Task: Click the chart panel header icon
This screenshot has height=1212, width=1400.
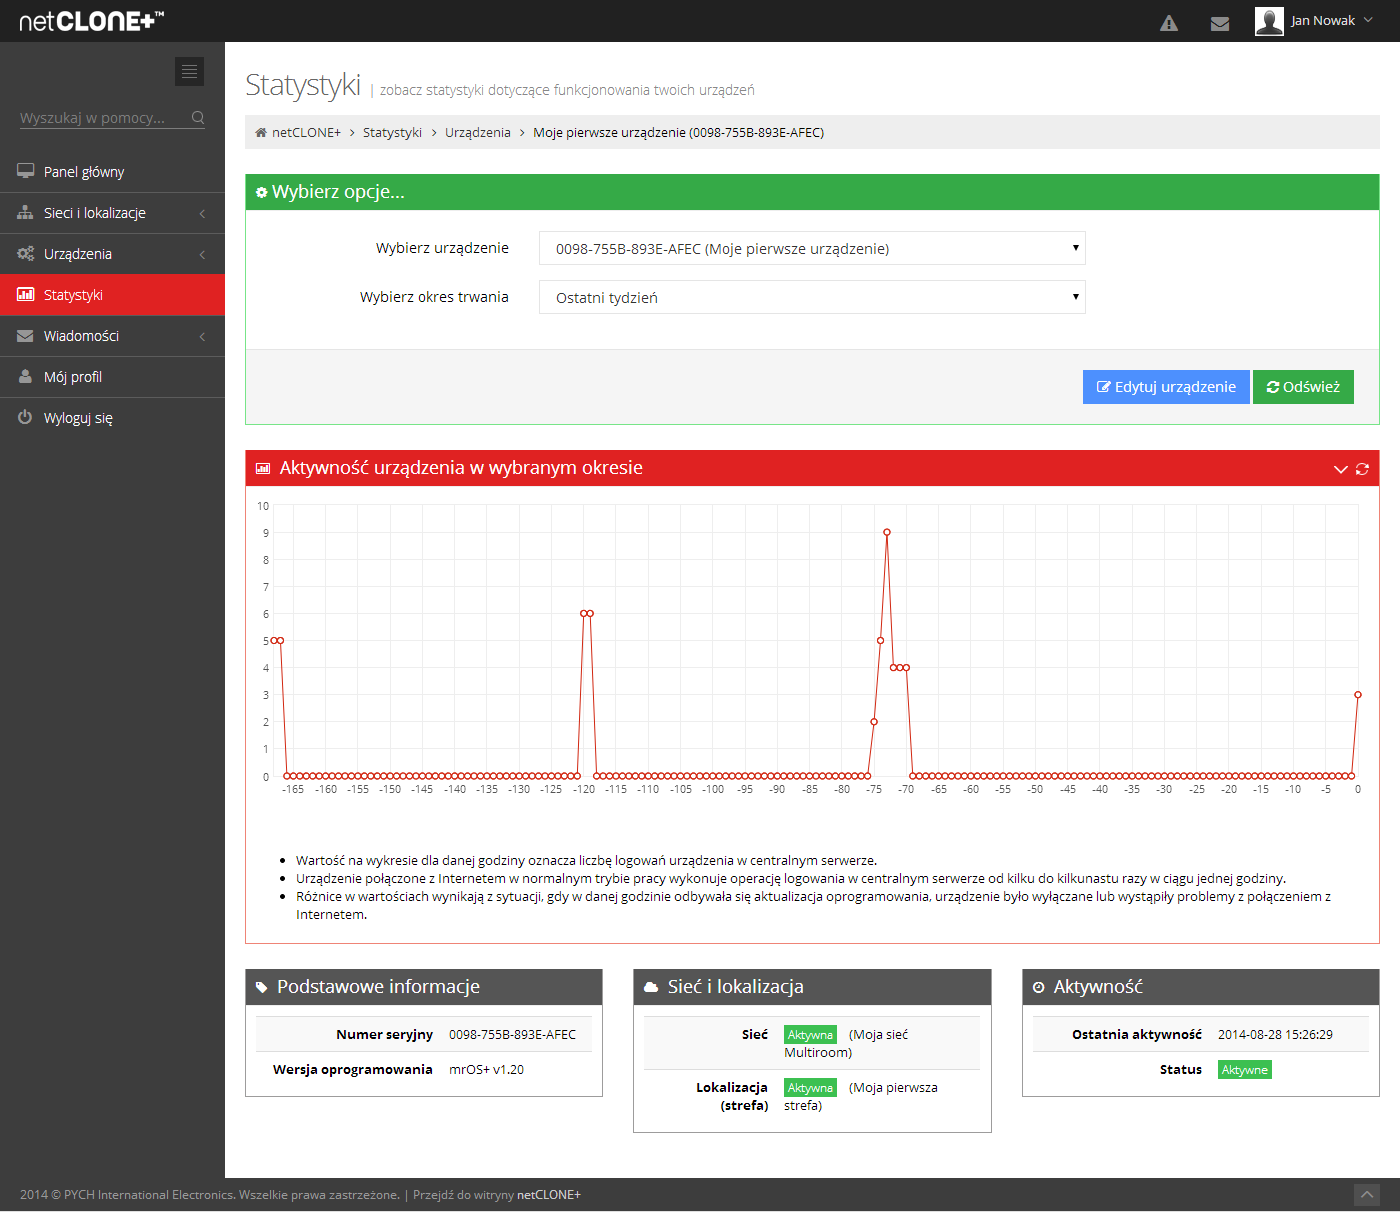Action: 263,468
